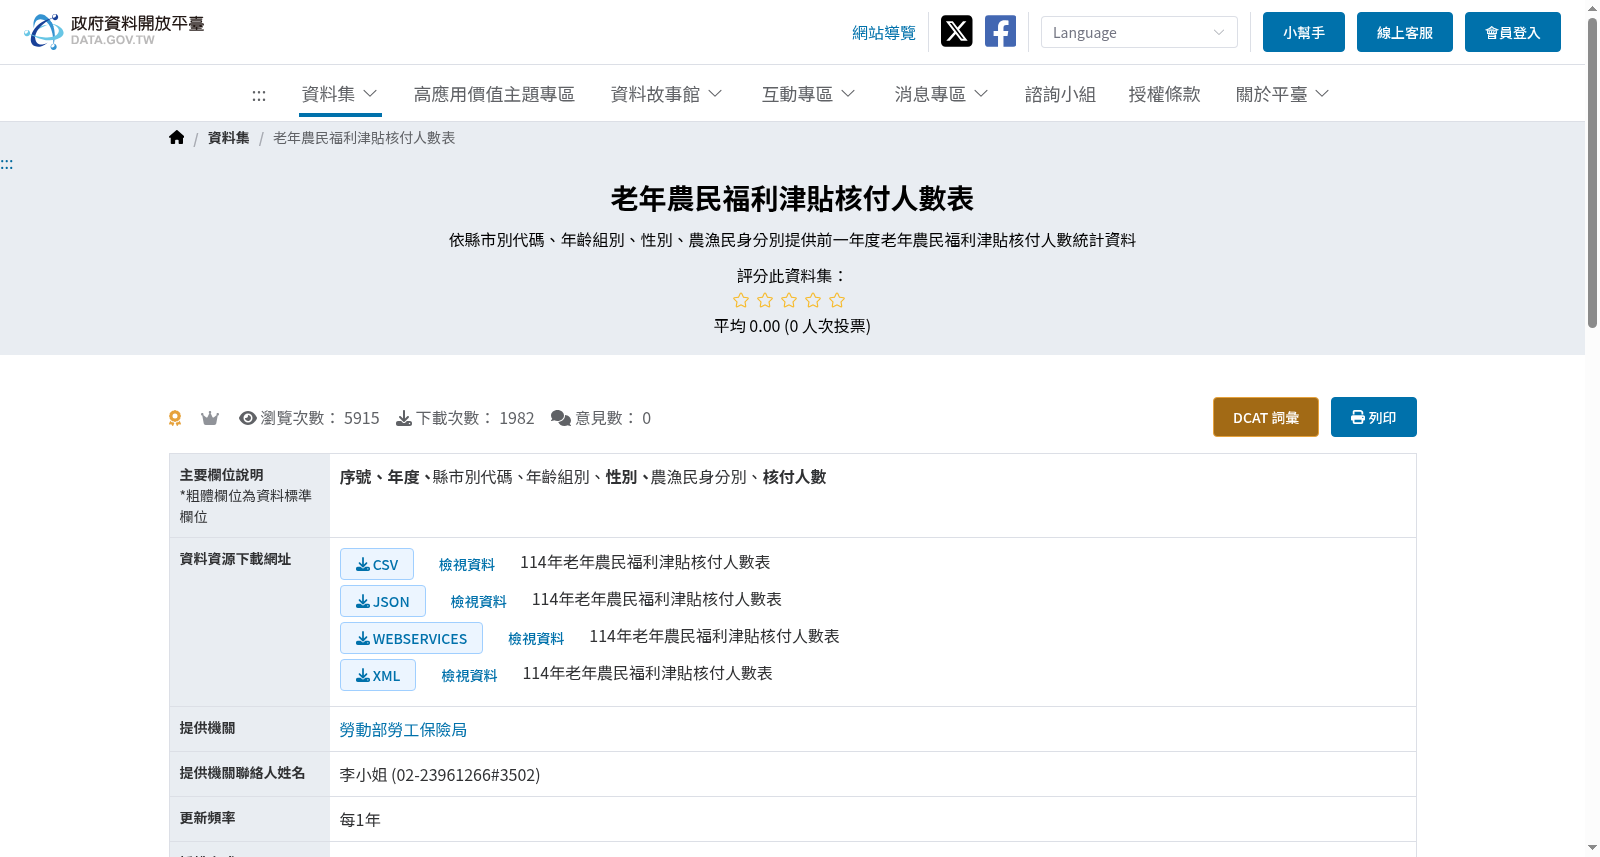Open the 授權條款 menu item

tap(1164, 94)
